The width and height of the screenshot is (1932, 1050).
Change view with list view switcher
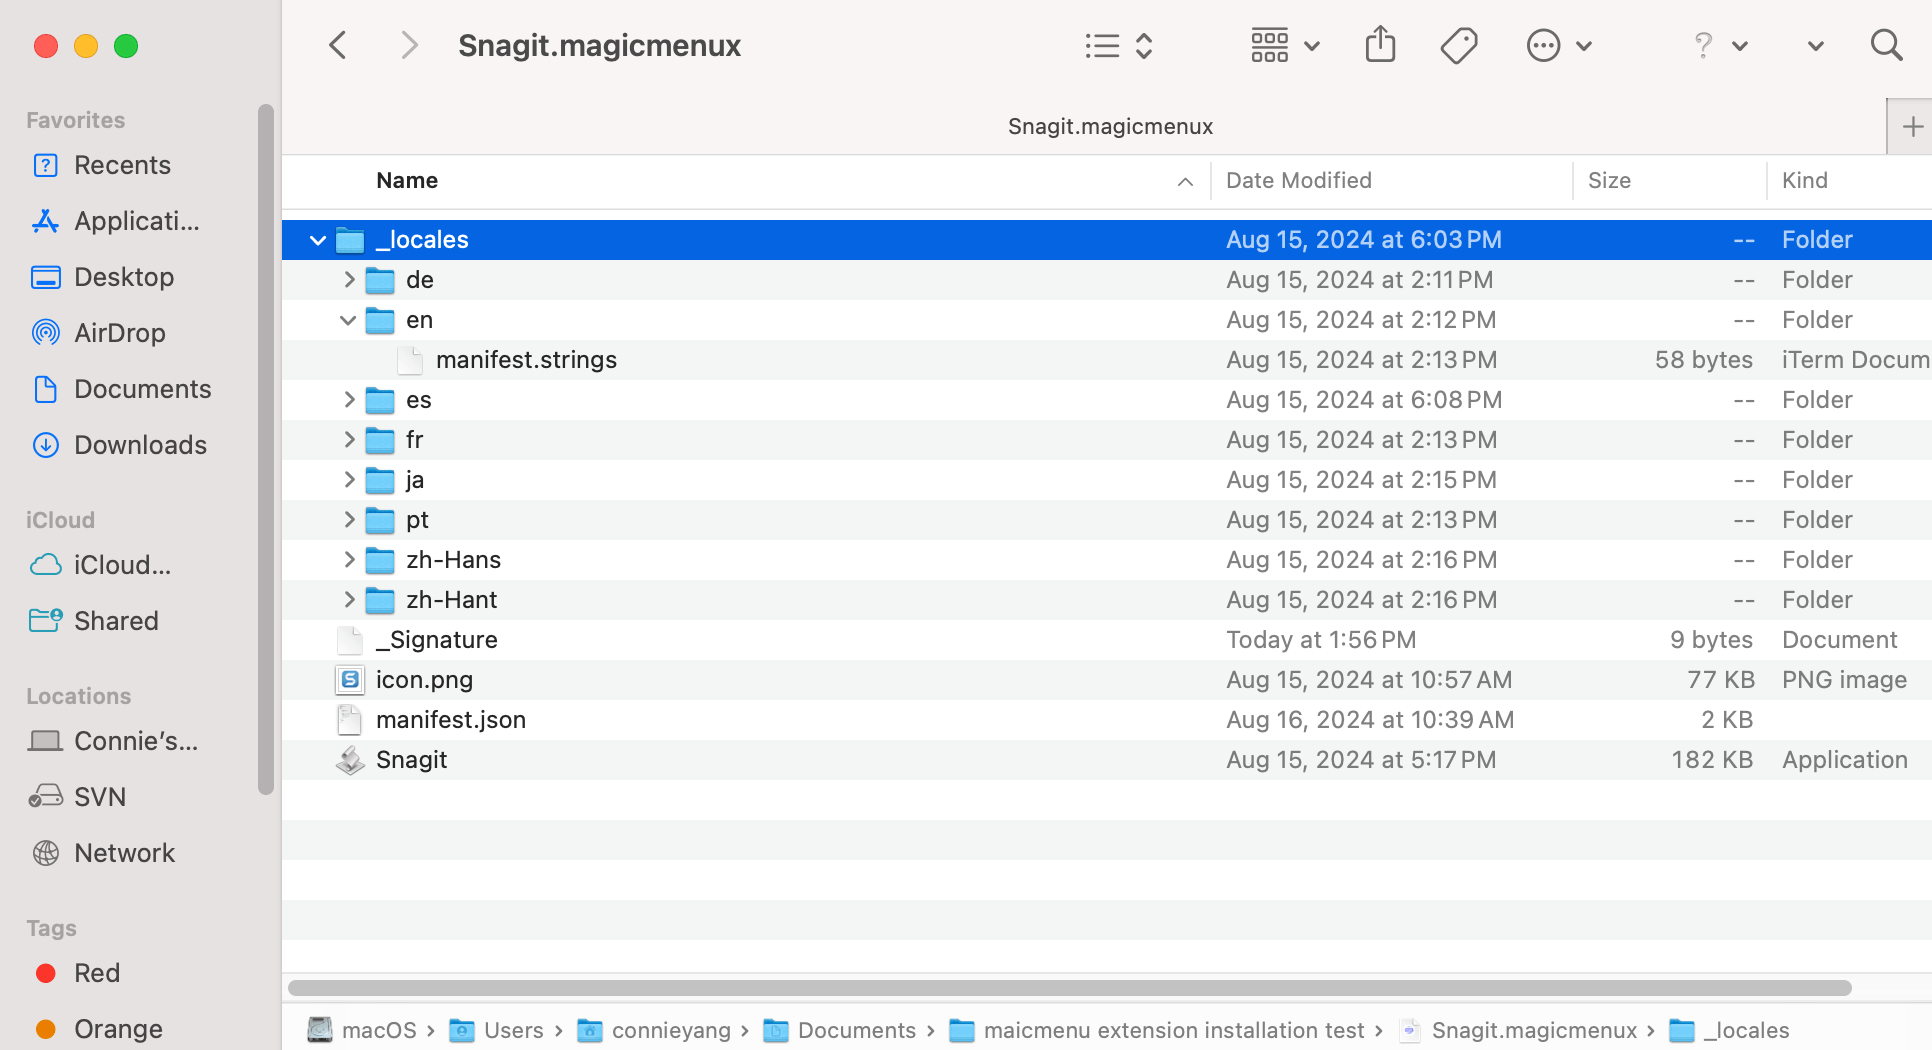pyautogui.click(x=1120, y=45)
